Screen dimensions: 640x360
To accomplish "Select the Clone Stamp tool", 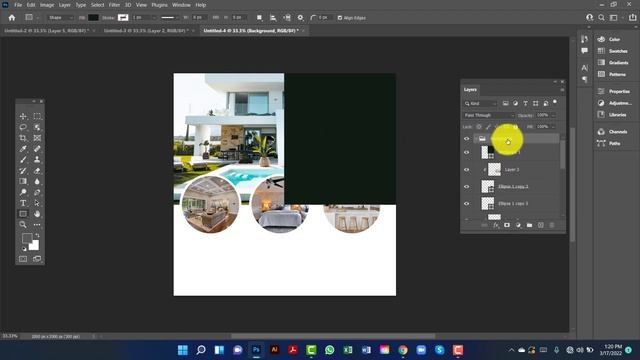I will pyautogui.click(x=37, y=160).
